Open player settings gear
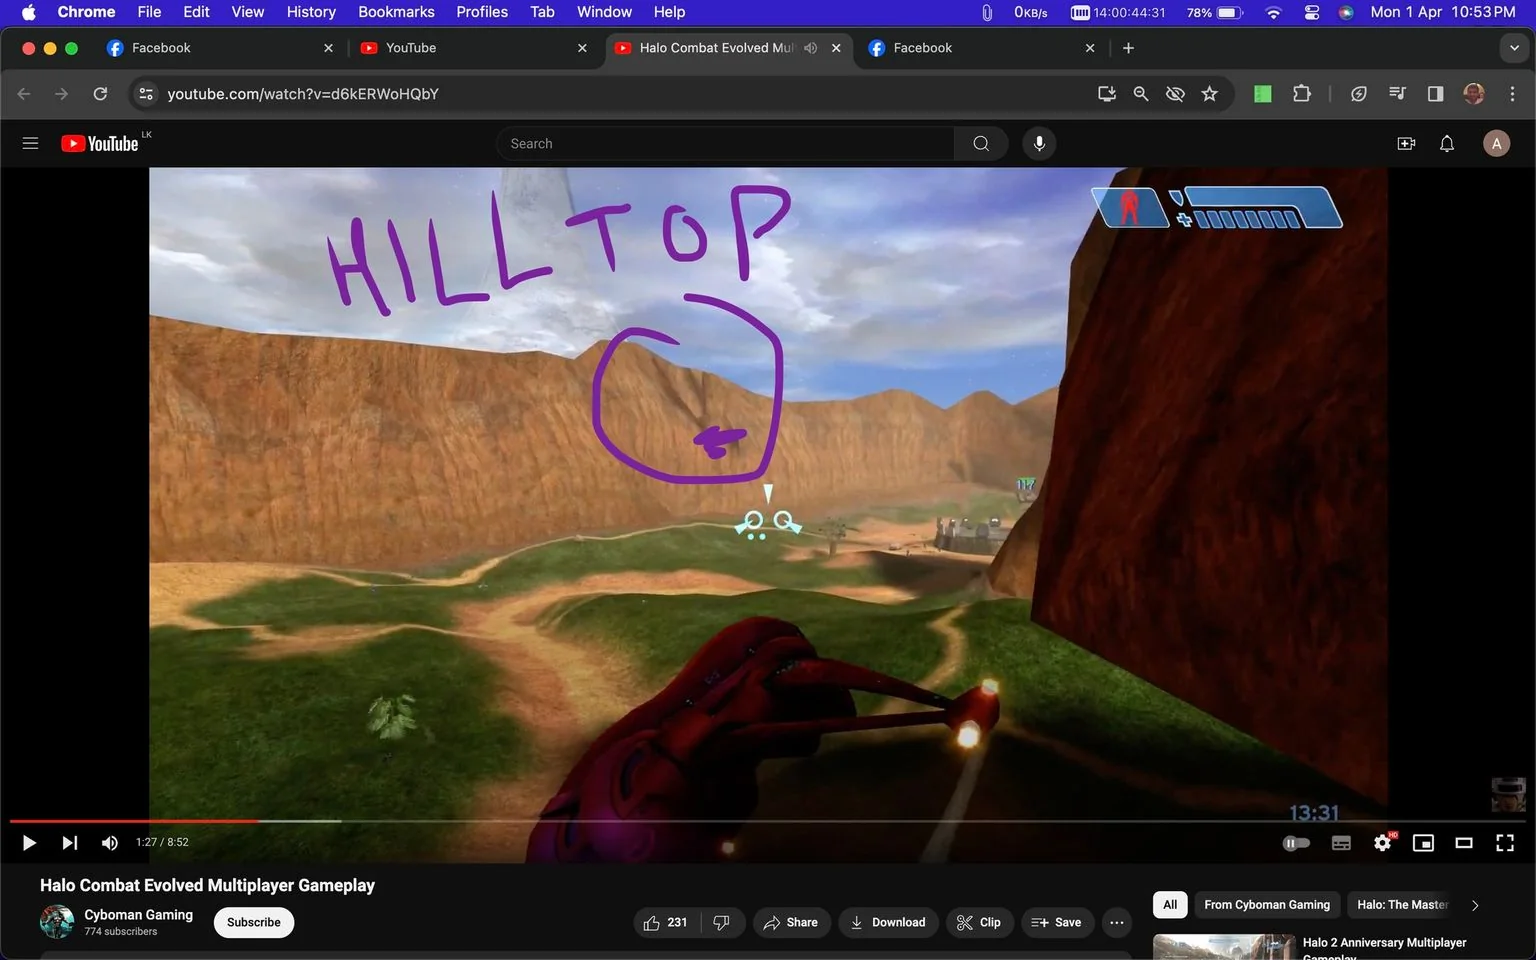Screen dimensions: 1536x960 (1383, 843)
